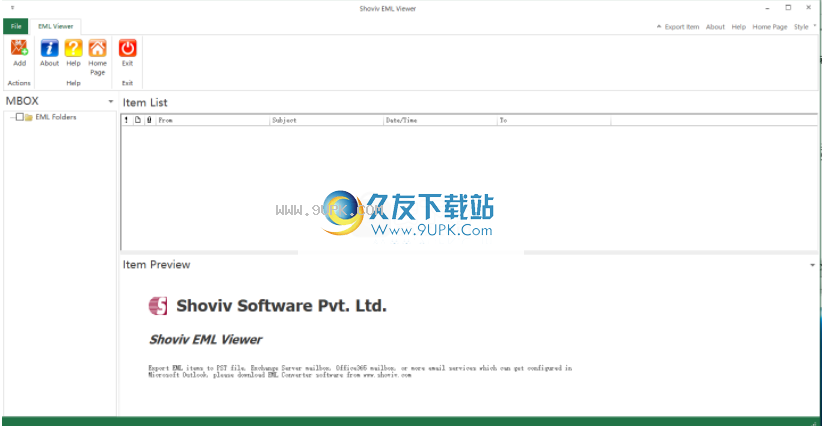Sort by the From column header
This screenshot has height=426, width=823.
(213, 120)
